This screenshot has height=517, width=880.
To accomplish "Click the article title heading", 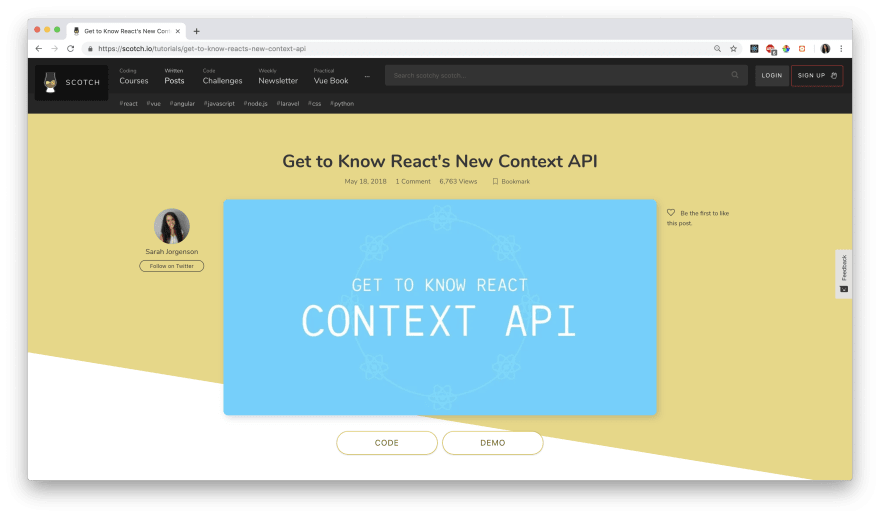I will pyautogui.click(x=440, y=161).
